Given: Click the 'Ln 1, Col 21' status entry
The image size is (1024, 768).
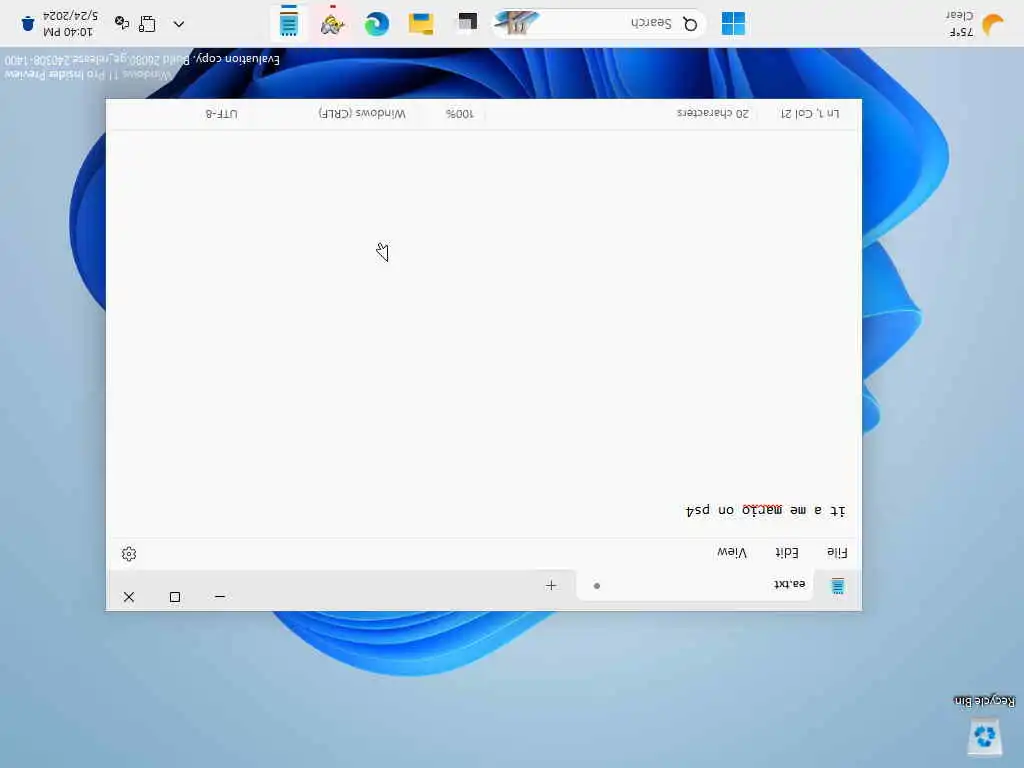Looking at the screenshot, I should (810, 113).
